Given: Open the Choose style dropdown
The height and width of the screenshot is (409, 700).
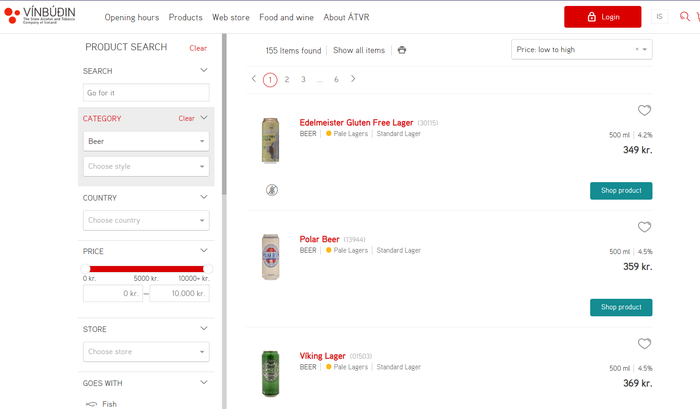Looking at the screenshot, I should [146, 167].
